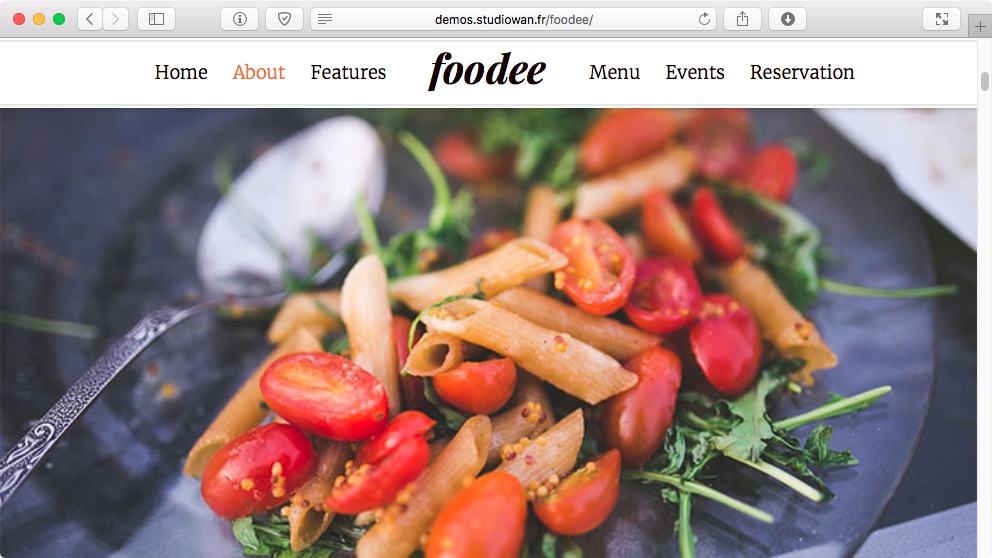Click the foodee logo
992x558 pixels.
(487, 70)
